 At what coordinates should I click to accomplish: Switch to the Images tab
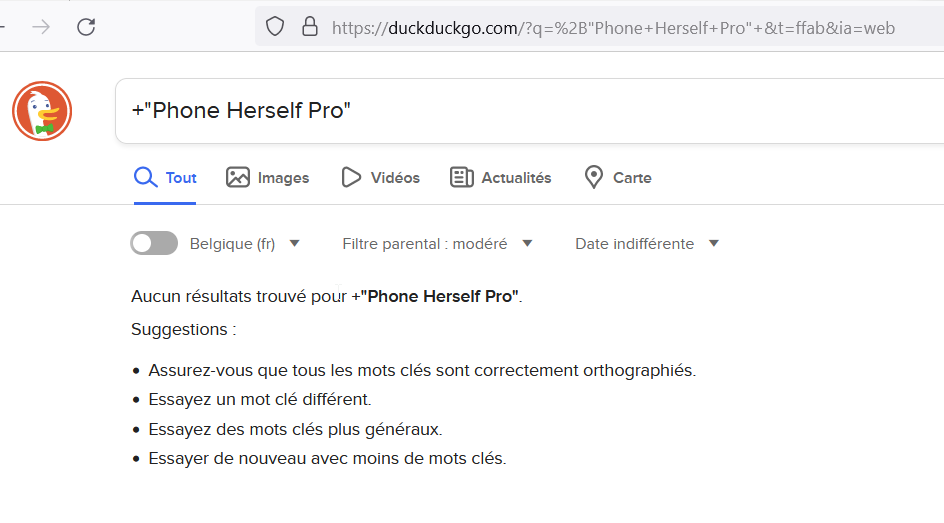tap(283, 178)
